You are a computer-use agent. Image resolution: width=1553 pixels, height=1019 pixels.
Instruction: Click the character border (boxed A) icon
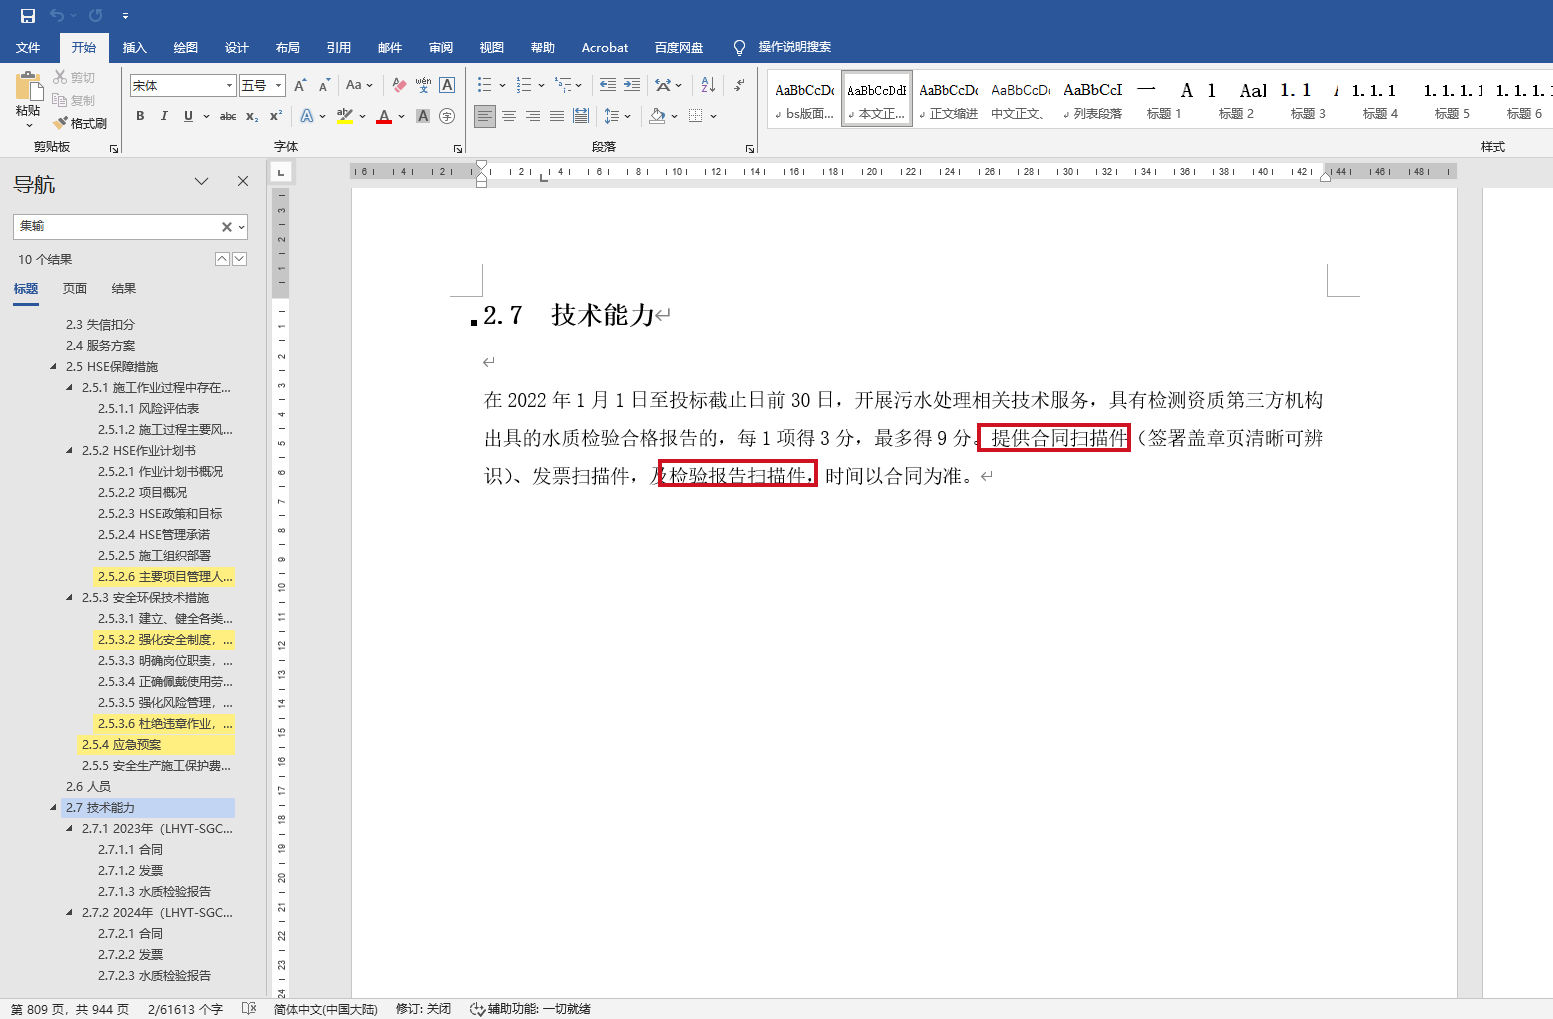tap(447, 85)
